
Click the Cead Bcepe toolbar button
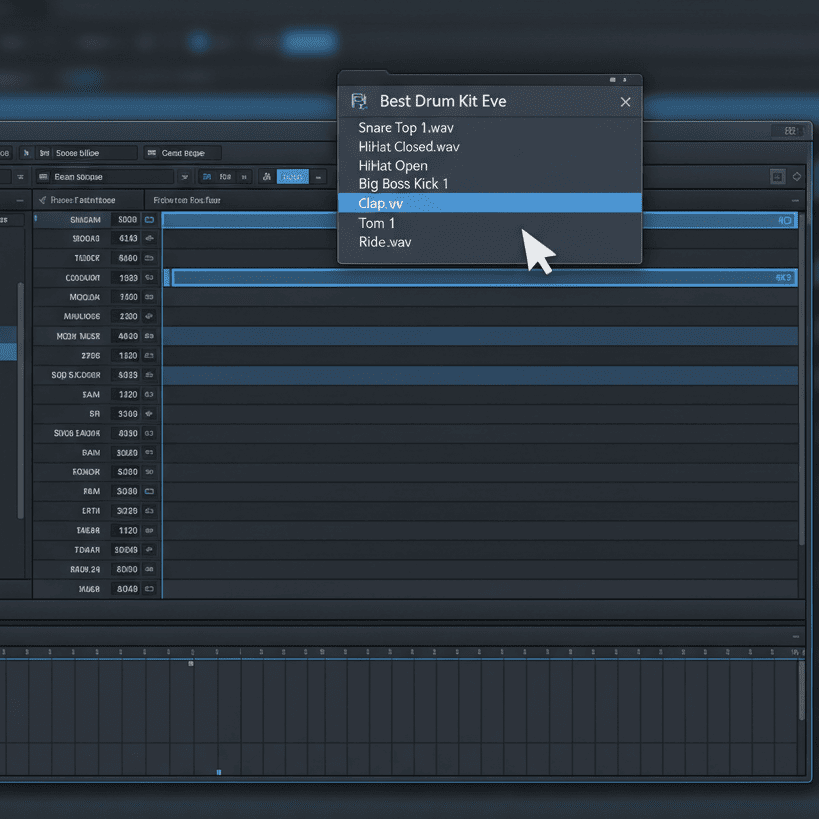click(x=182, y=153)
